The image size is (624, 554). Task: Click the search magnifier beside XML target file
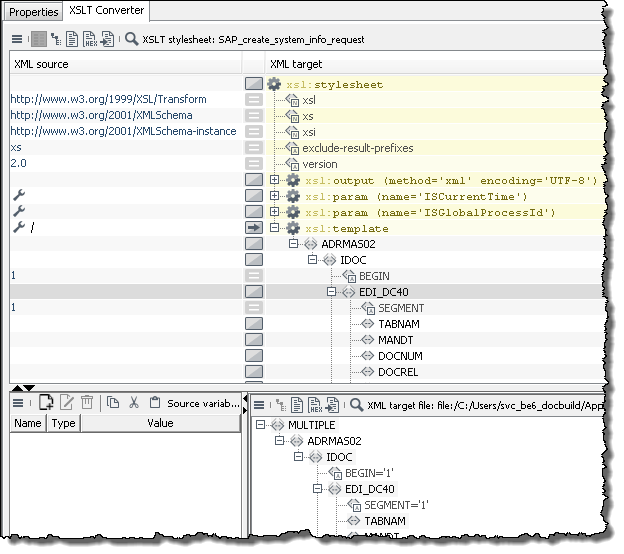click(356, 404)
